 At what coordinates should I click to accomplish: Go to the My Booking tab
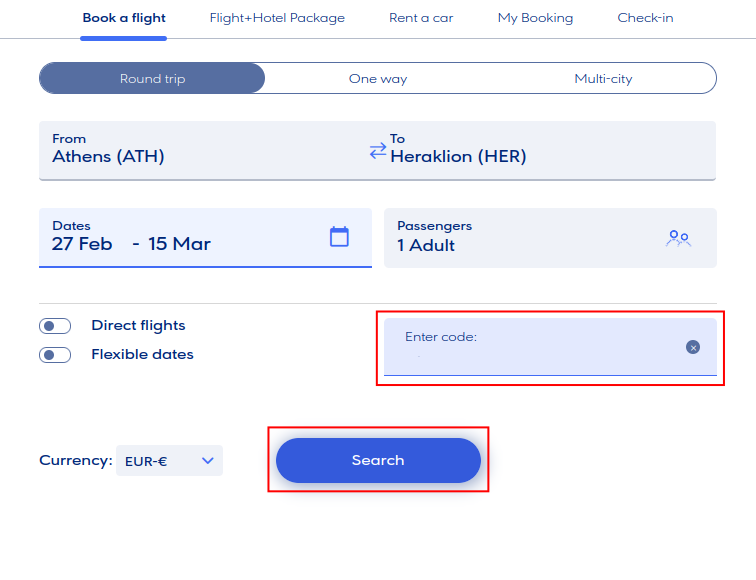[535, 18]
